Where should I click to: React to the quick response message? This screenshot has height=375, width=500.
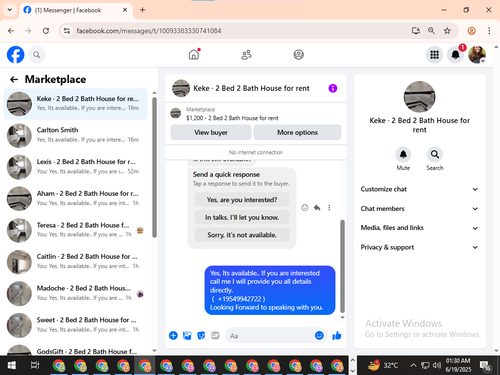tap(305, 208)
